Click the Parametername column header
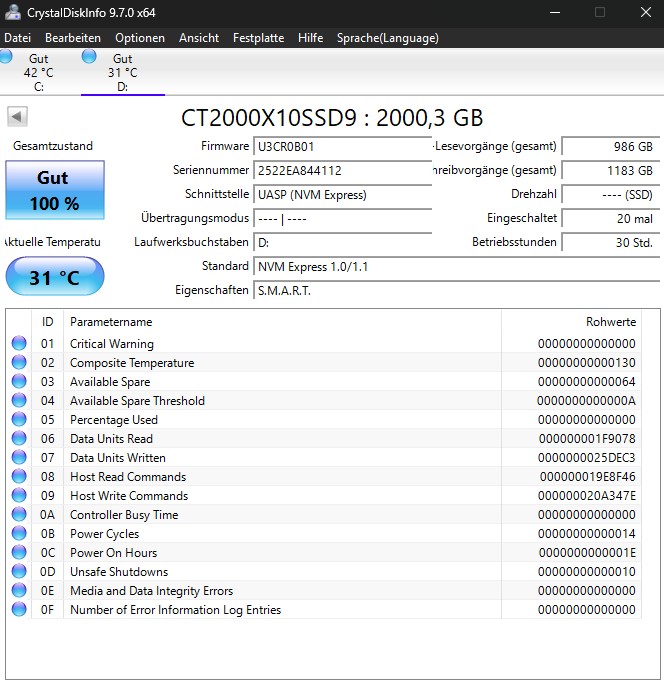This screenshot has width=664, height=682. [x=111, y=322]
